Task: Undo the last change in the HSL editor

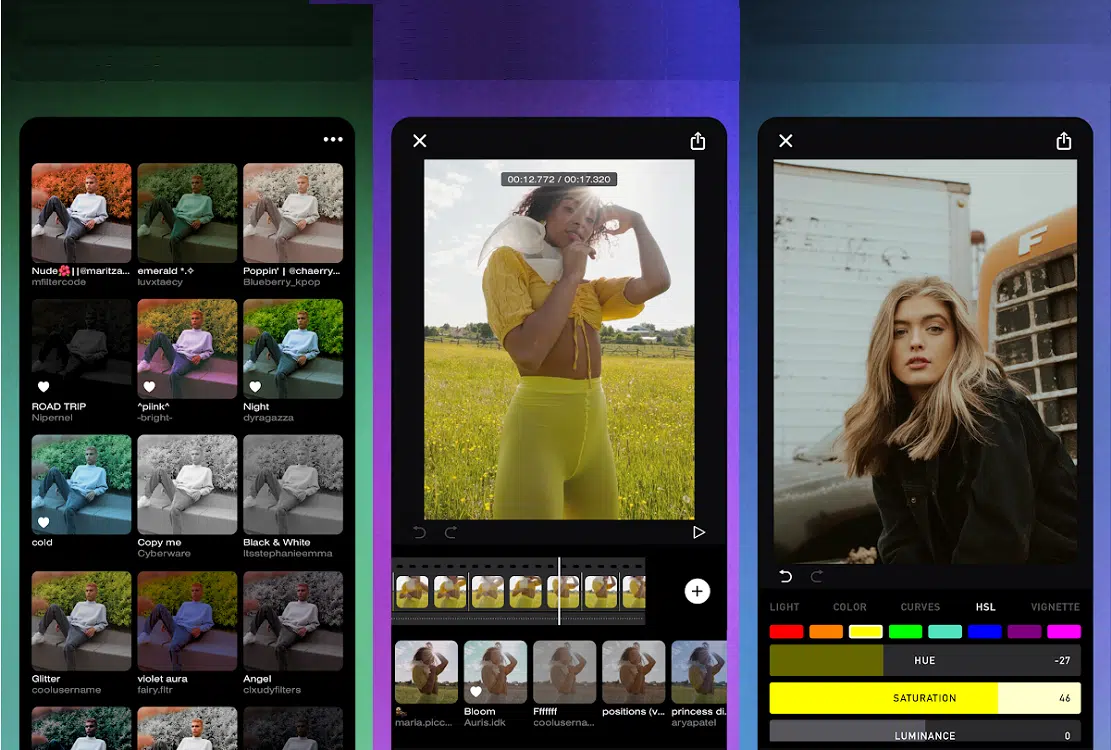Action: (x=786, y=576)
